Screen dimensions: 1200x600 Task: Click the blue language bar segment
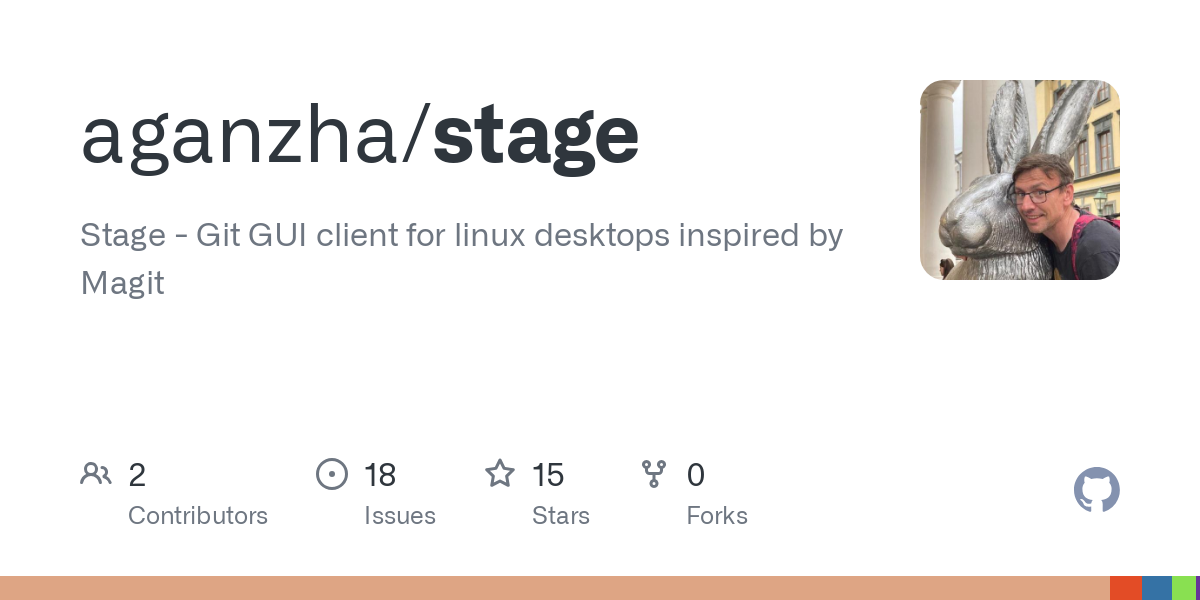click(1157, 588)
